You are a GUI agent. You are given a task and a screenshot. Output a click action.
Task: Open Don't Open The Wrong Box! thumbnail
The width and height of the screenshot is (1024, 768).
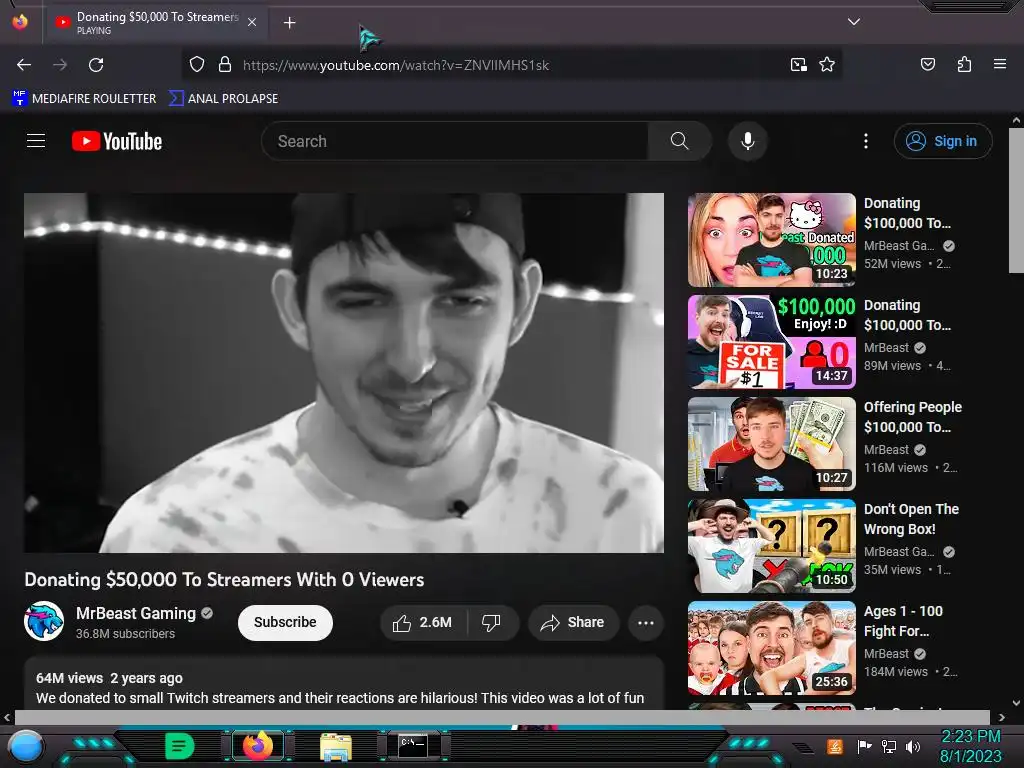pyautogui.click(x=771, y=545)
